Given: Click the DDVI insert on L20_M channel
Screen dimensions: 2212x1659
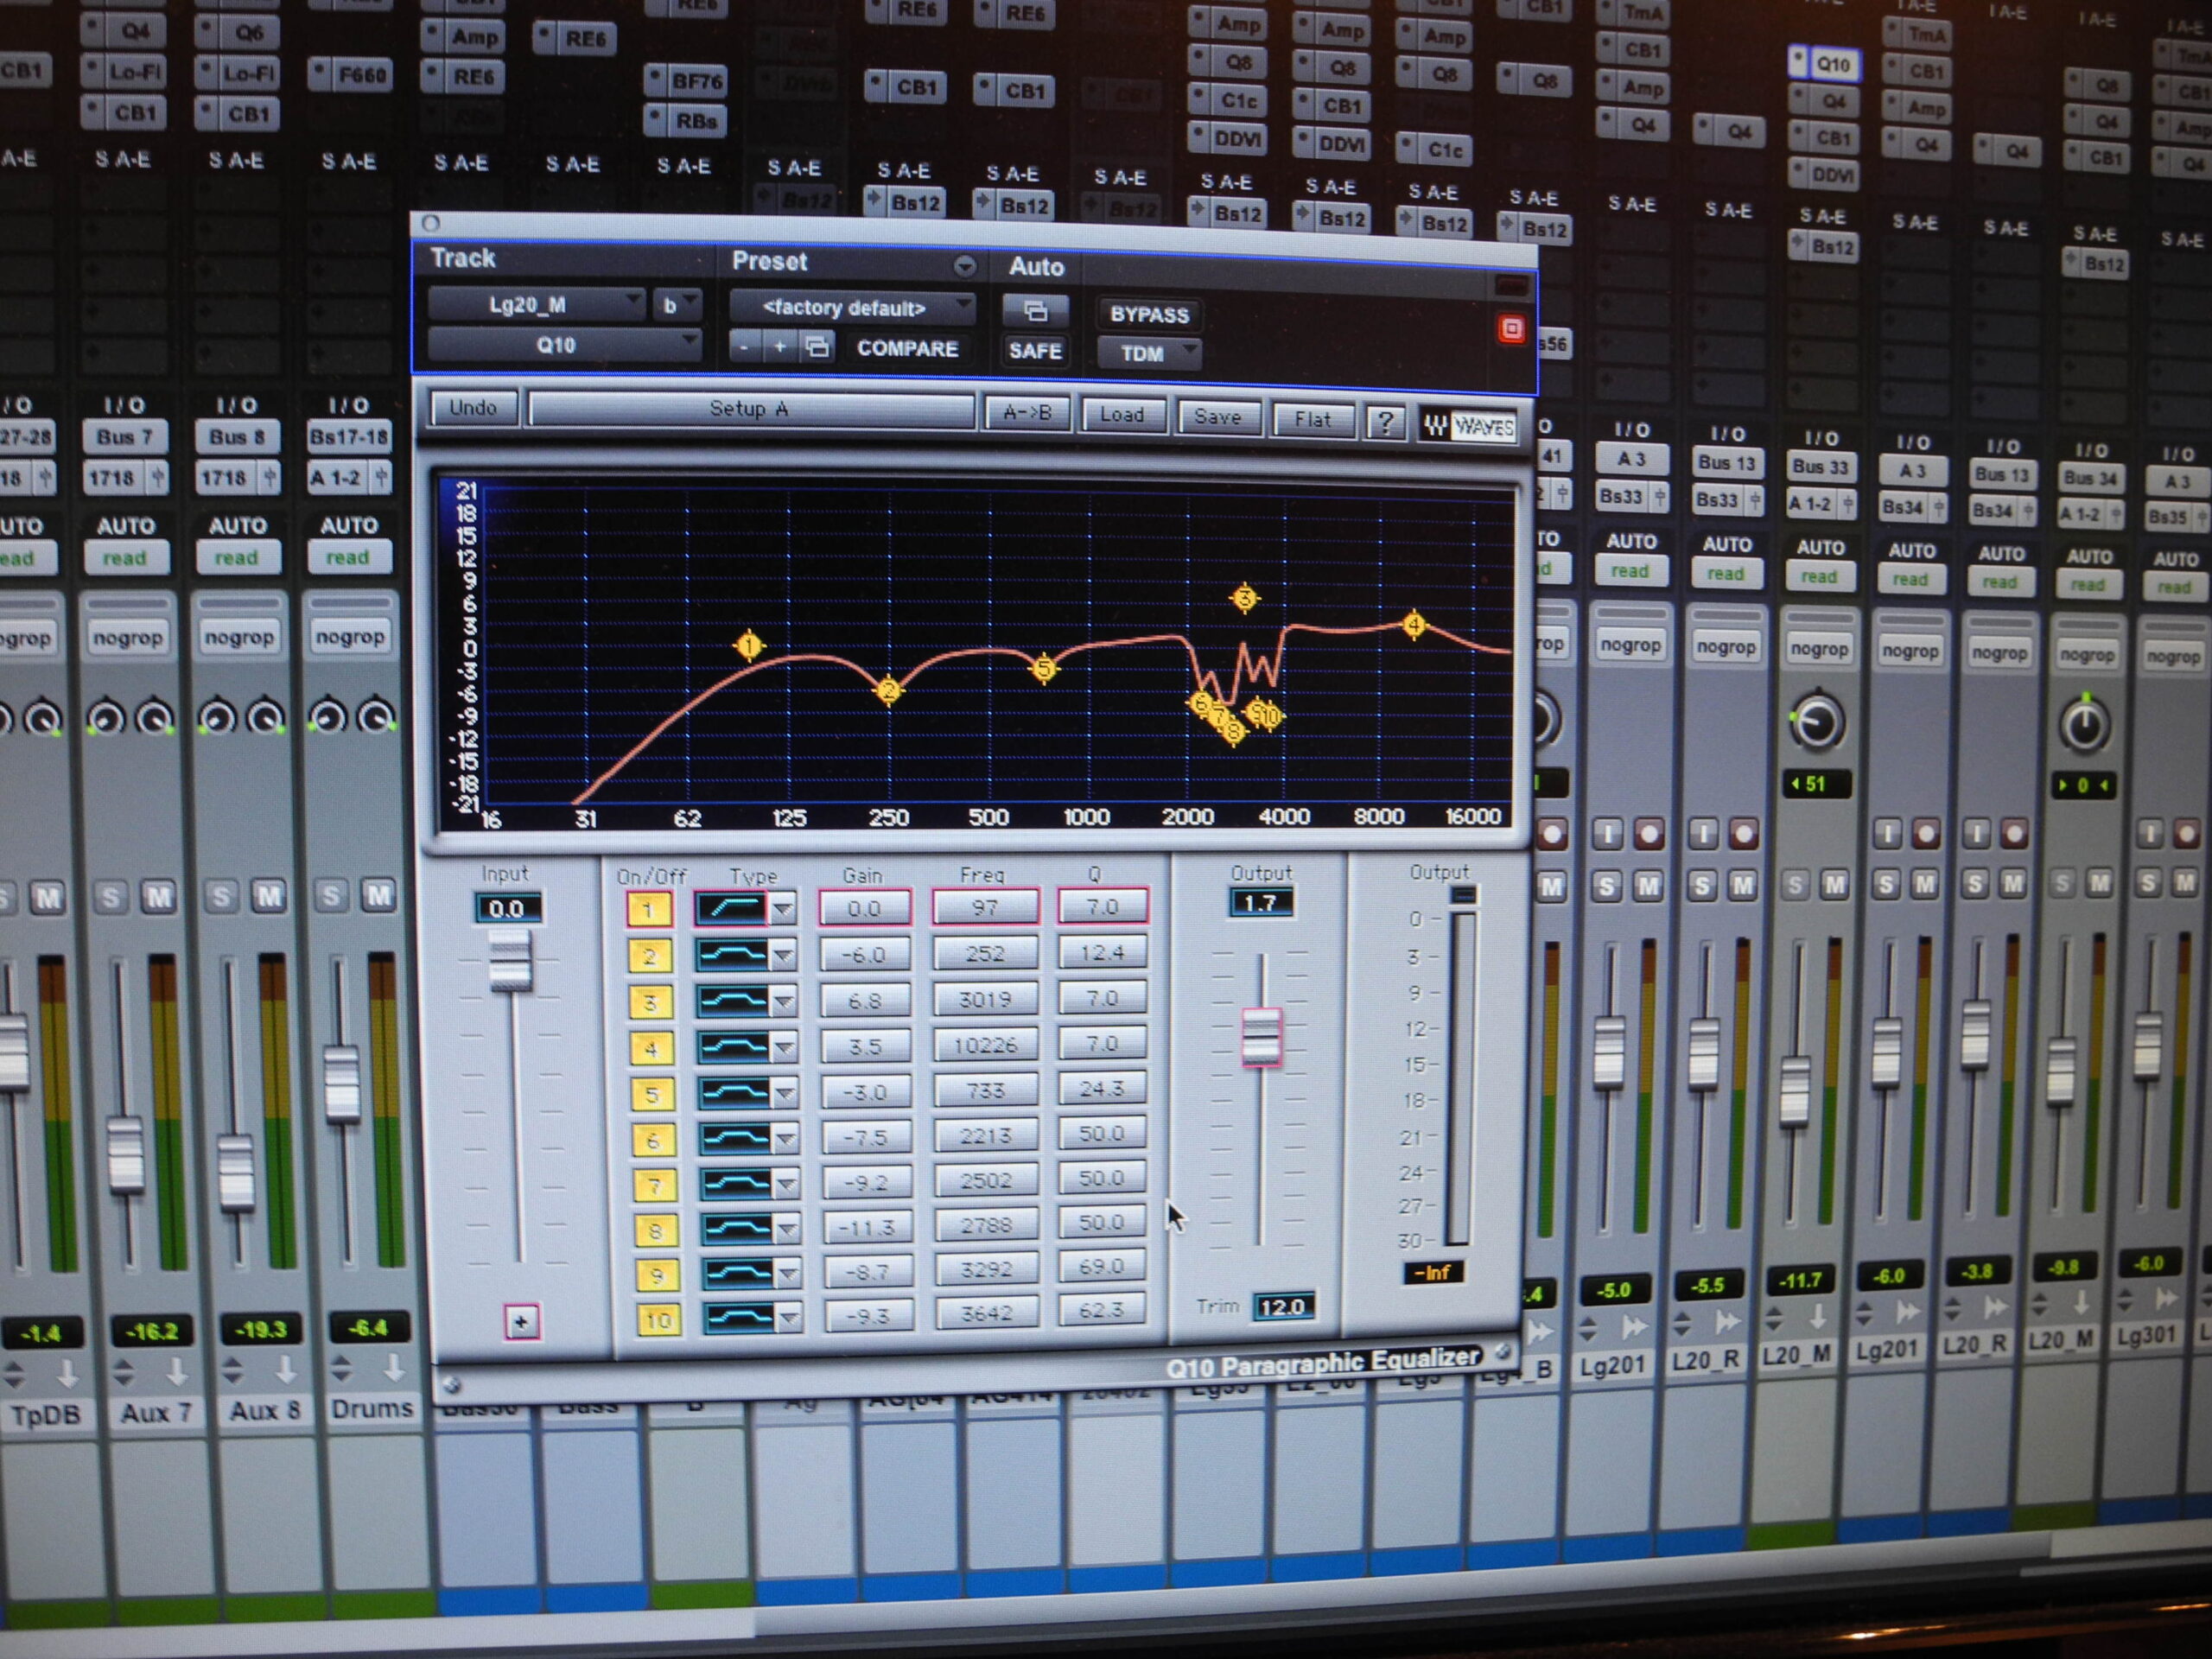Looking at the screenshot, I should (x=1824, y=175).
